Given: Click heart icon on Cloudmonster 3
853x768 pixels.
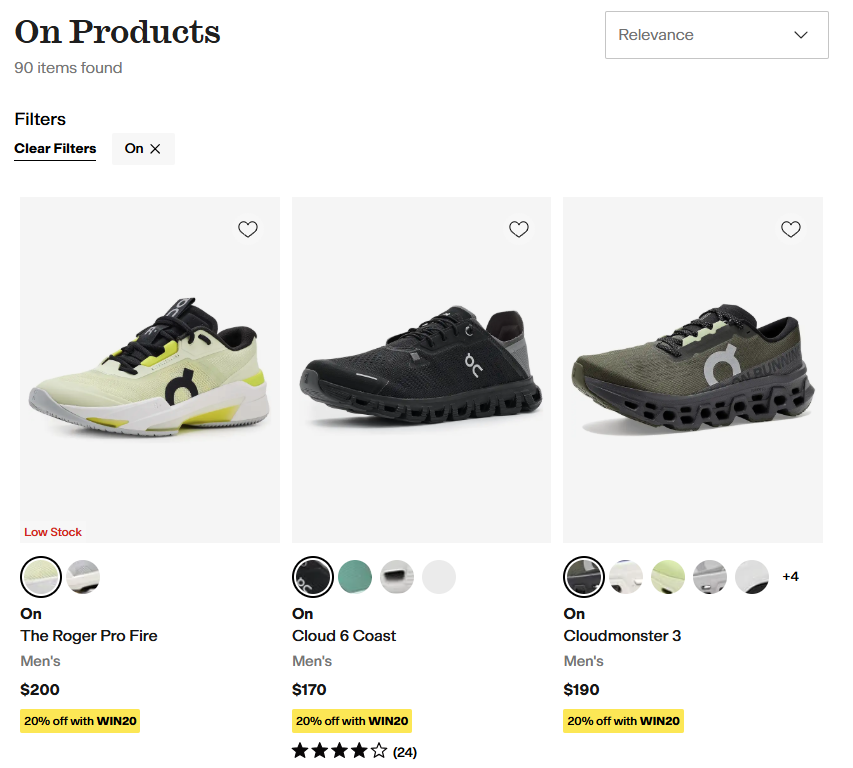Looking at the screenshot, I should coord(791,229).
